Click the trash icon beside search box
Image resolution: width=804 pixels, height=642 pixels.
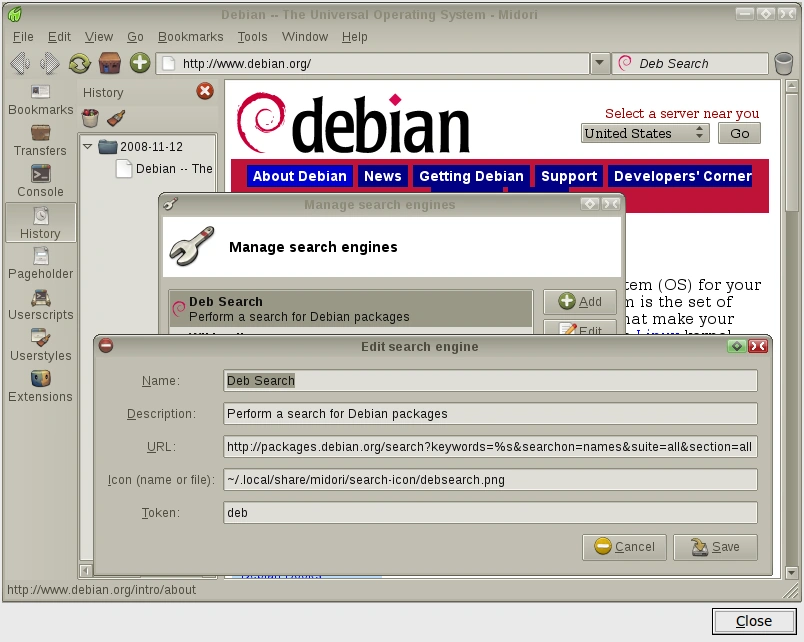[x=783, y=64]
